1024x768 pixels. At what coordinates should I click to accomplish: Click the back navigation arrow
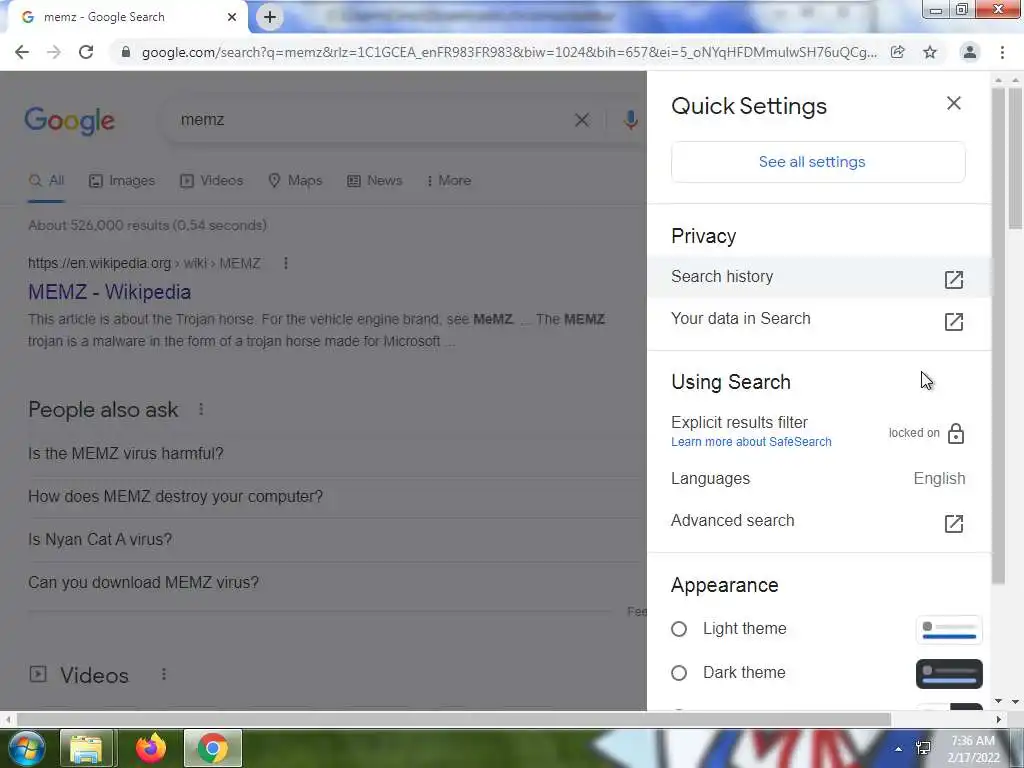(22, 52)
